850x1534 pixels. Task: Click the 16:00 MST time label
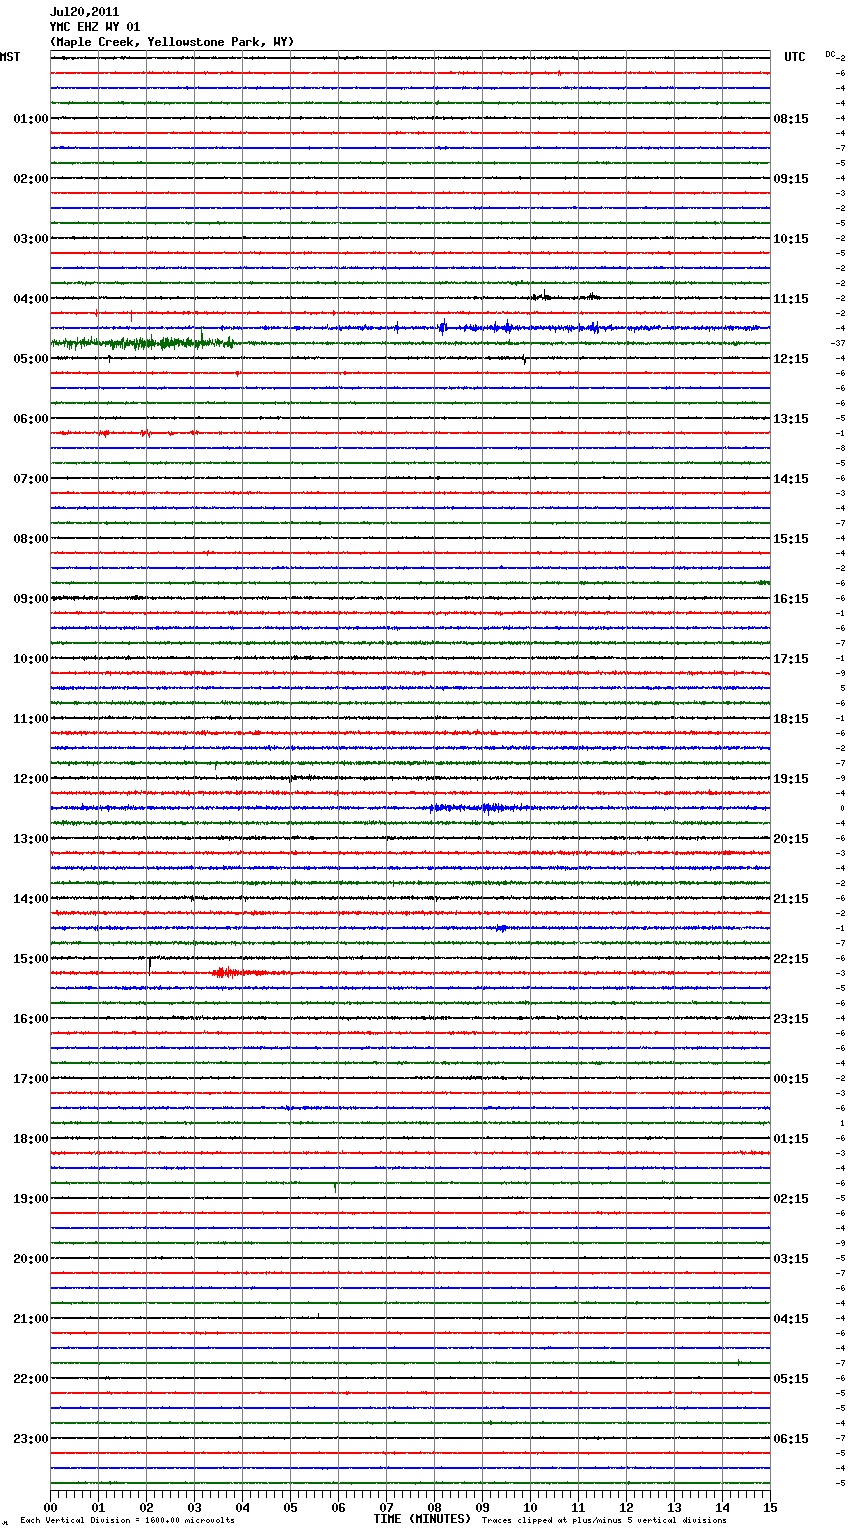[31, 1019]
